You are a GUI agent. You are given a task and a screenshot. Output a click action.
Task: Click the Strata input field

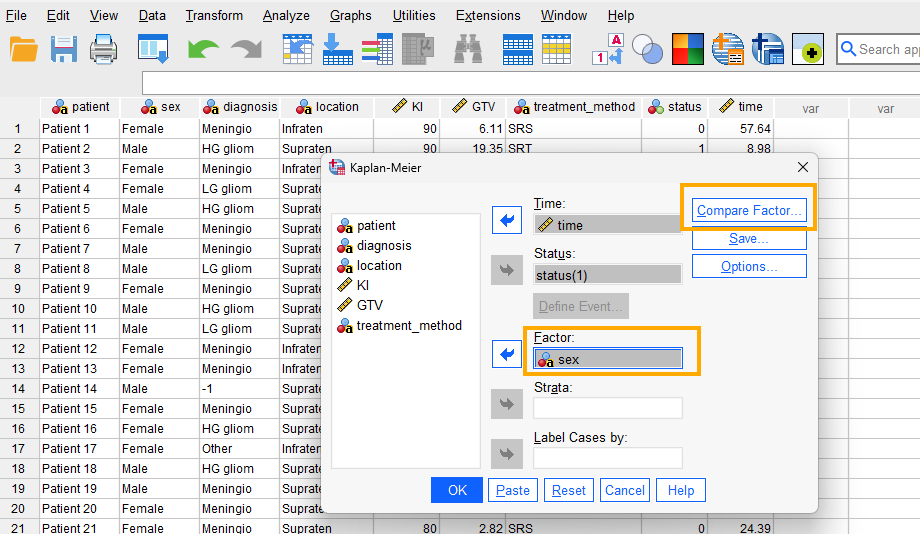click(x=607, y=408)
